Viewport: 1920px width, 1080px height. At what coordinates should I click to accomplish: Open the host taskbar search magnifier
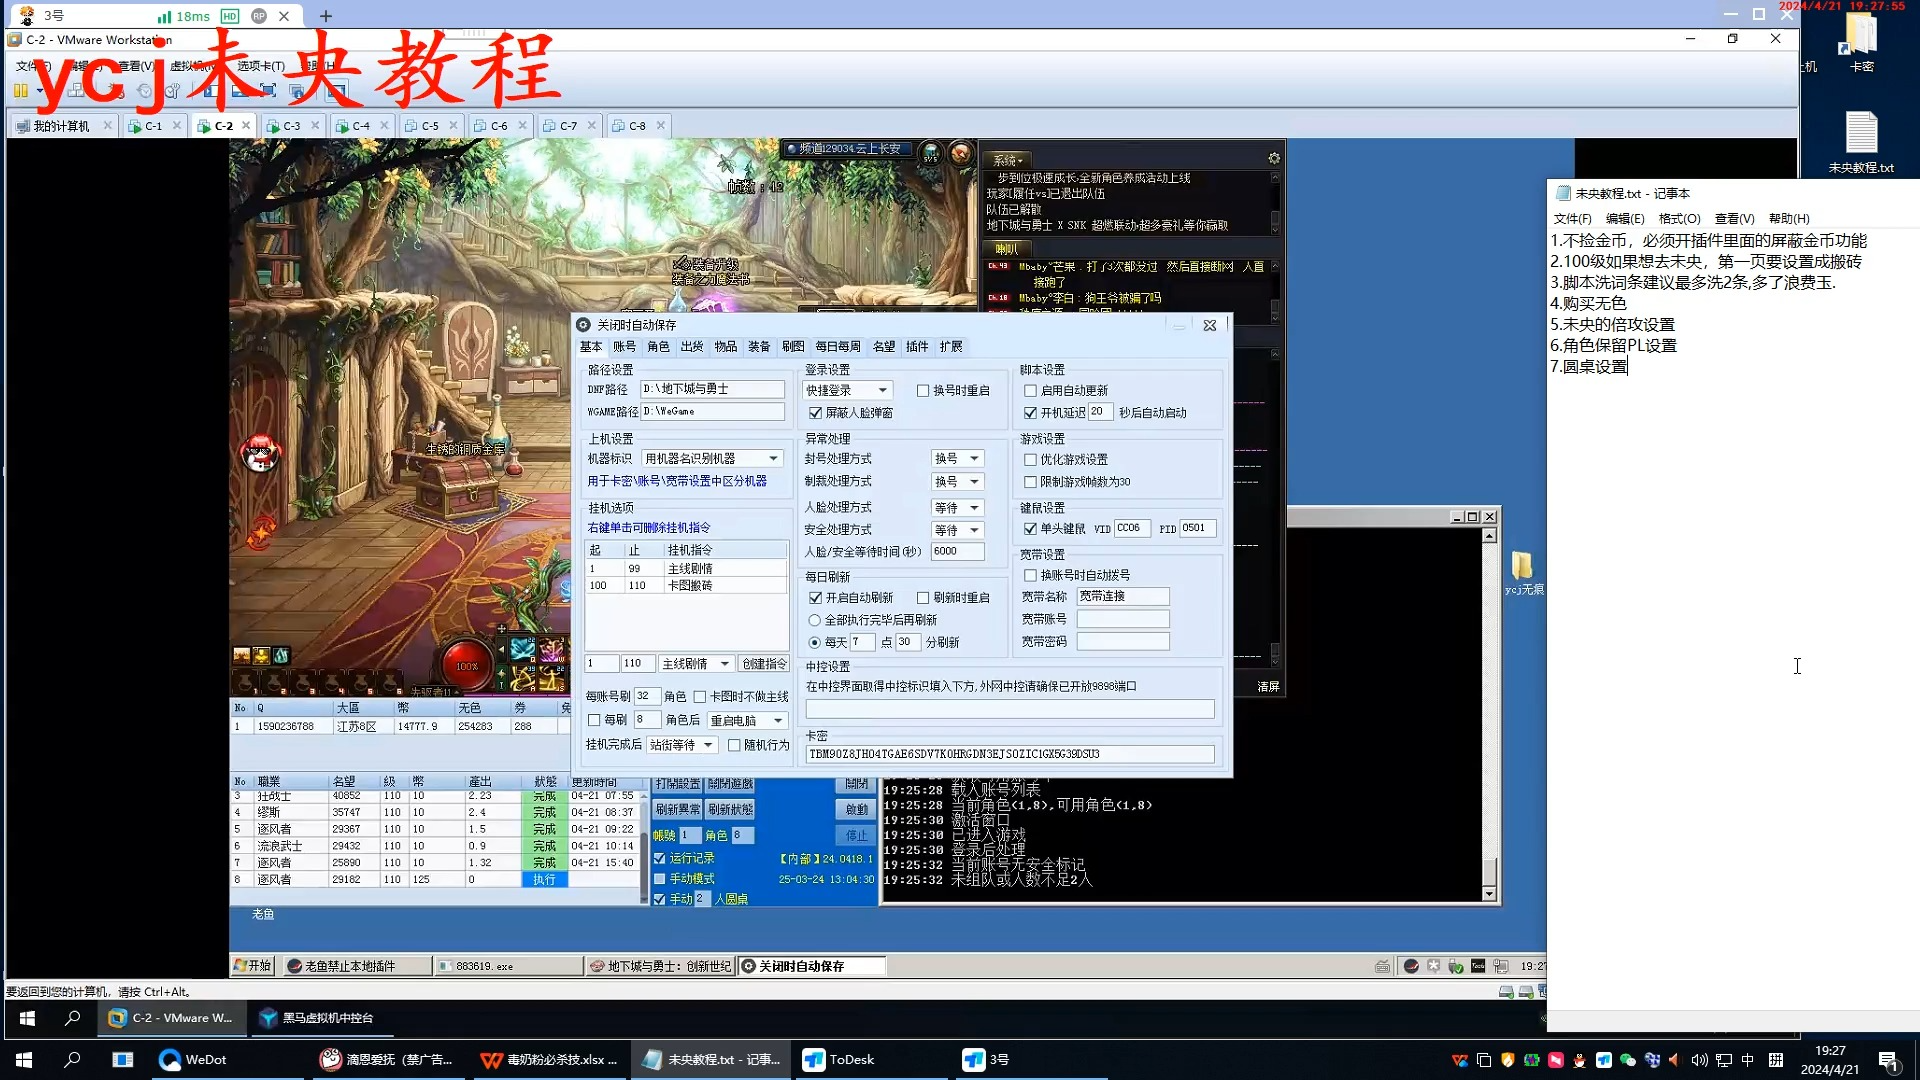(x=72, y=1060)
